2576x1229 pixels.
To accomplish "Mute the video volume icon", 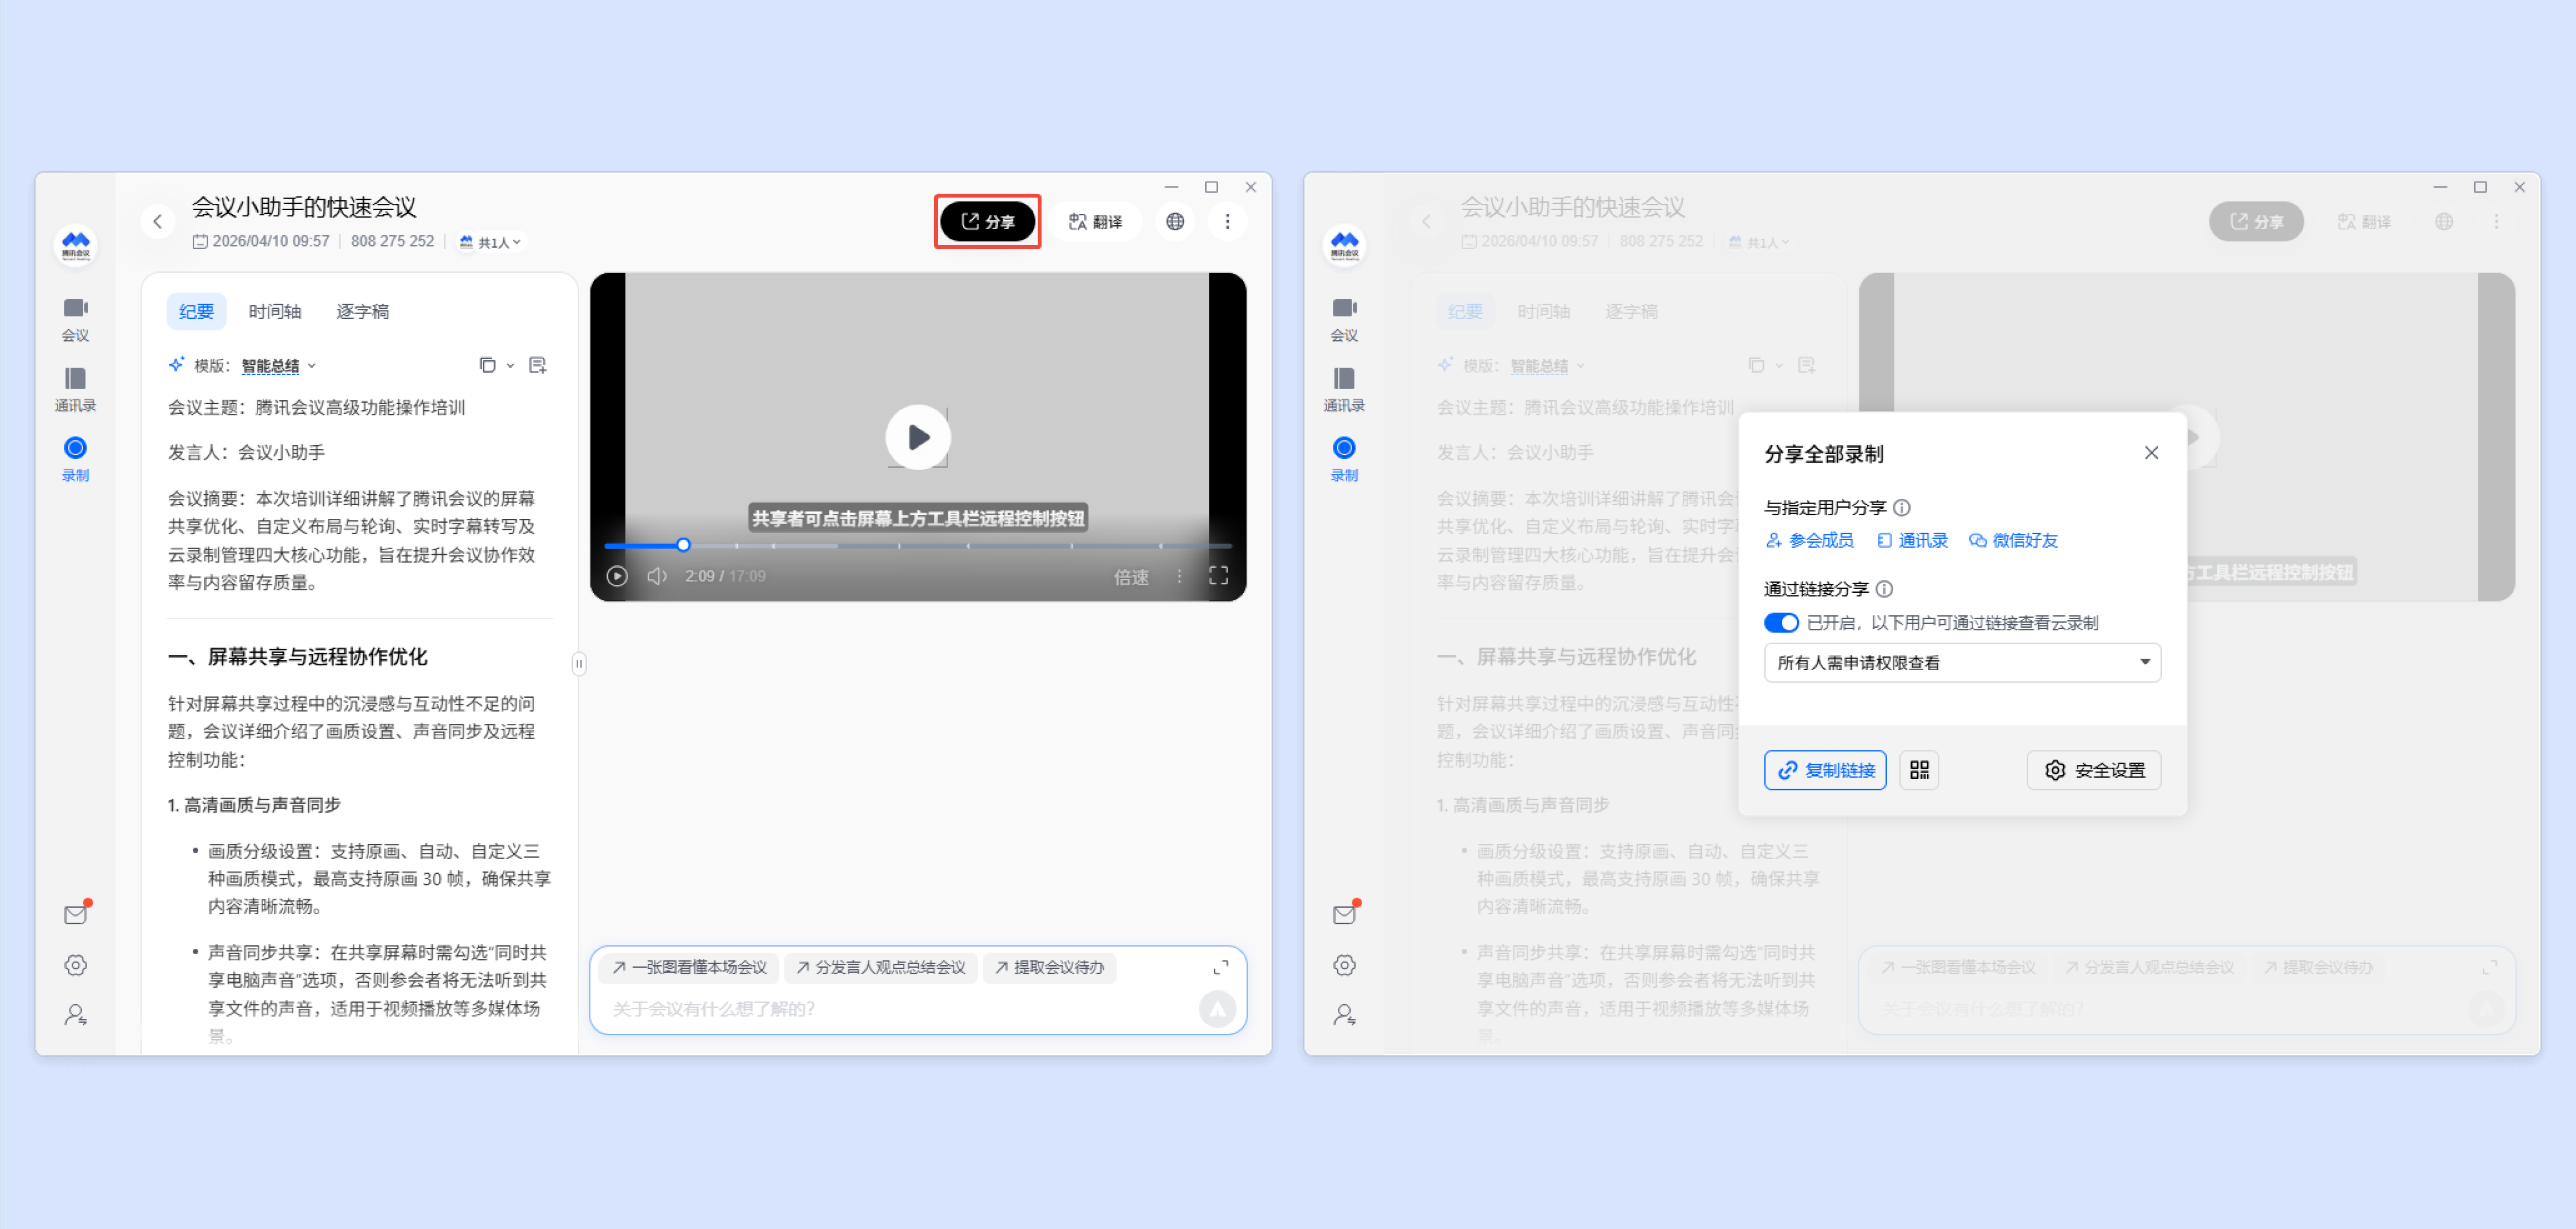I will coord(656,576).
